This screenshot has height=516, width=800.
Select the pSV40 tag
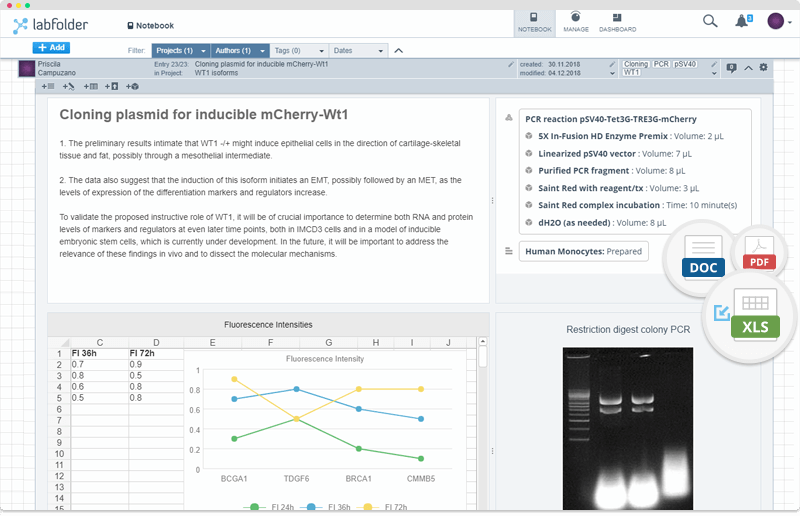(x=685, y=64)
